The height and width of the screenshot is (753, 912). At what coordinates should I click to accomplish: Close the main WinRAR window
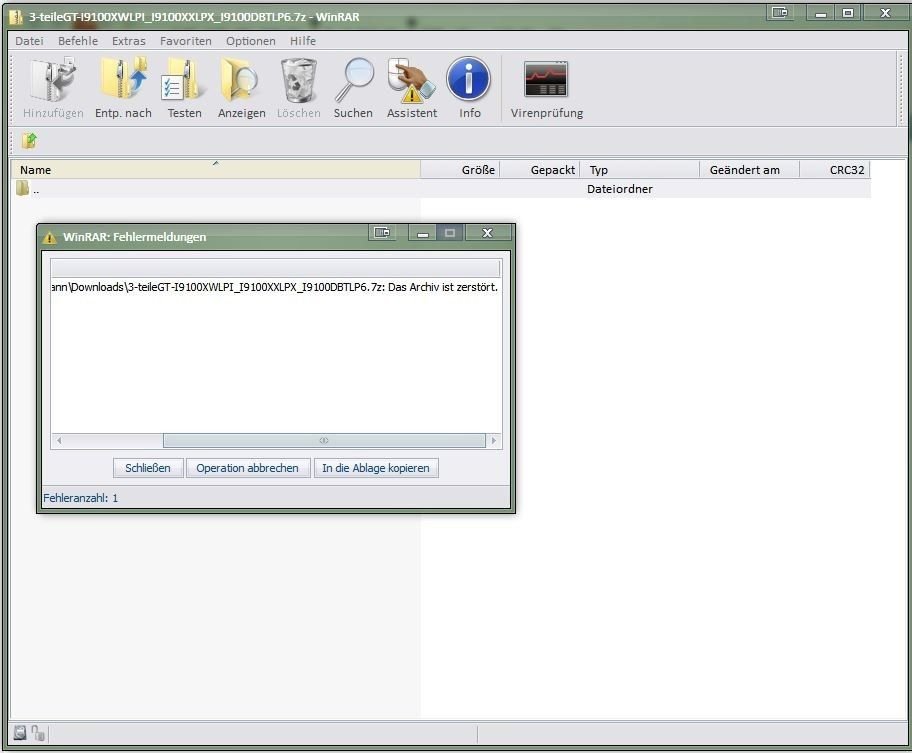click(885, 13)
